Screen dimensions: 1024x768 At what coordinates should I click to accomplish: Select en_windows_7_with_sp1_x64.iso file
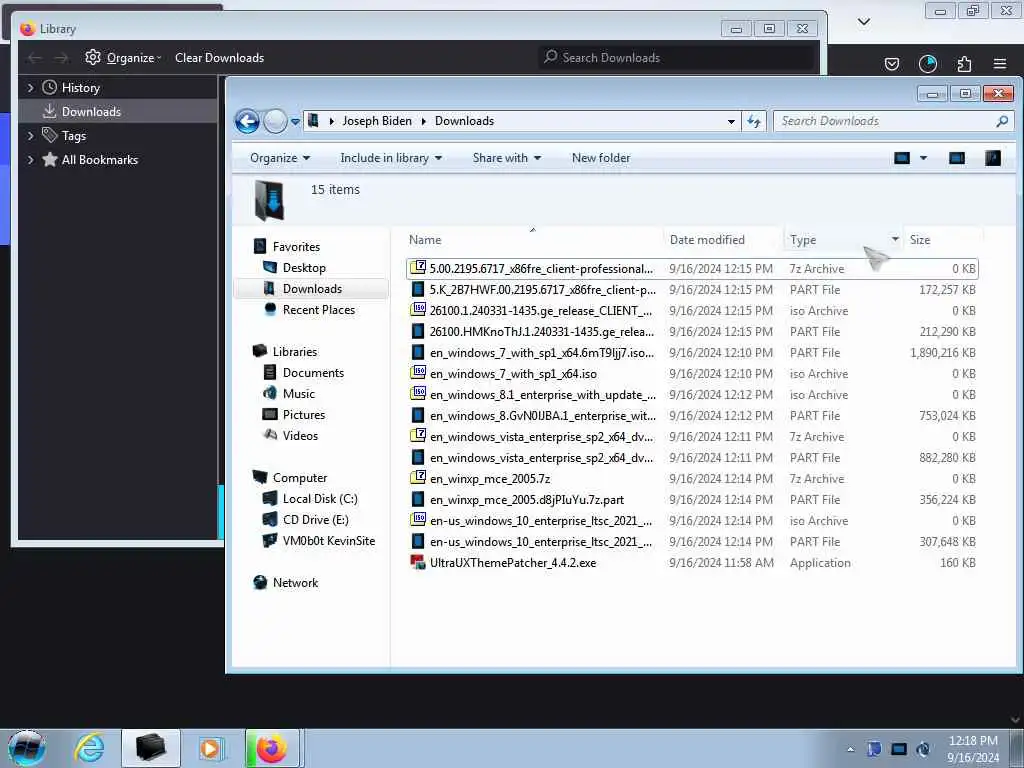(x=513, y=374)
